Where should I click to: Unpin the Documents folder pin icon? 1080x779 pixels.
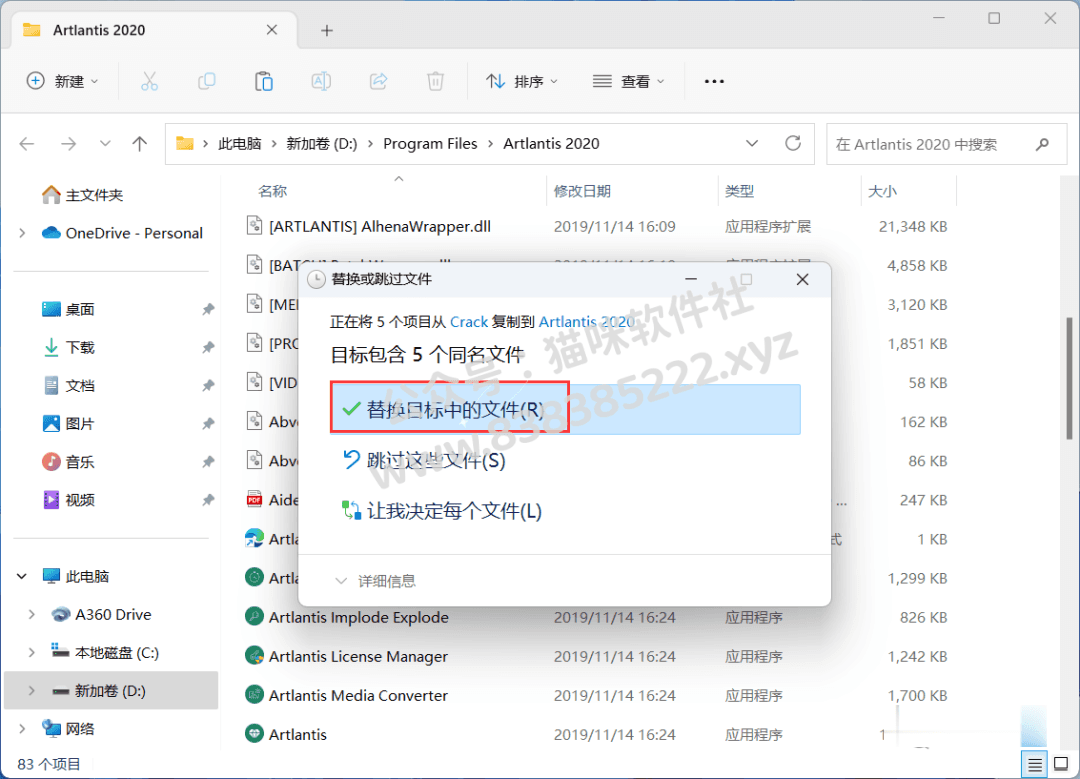[208, 386]
